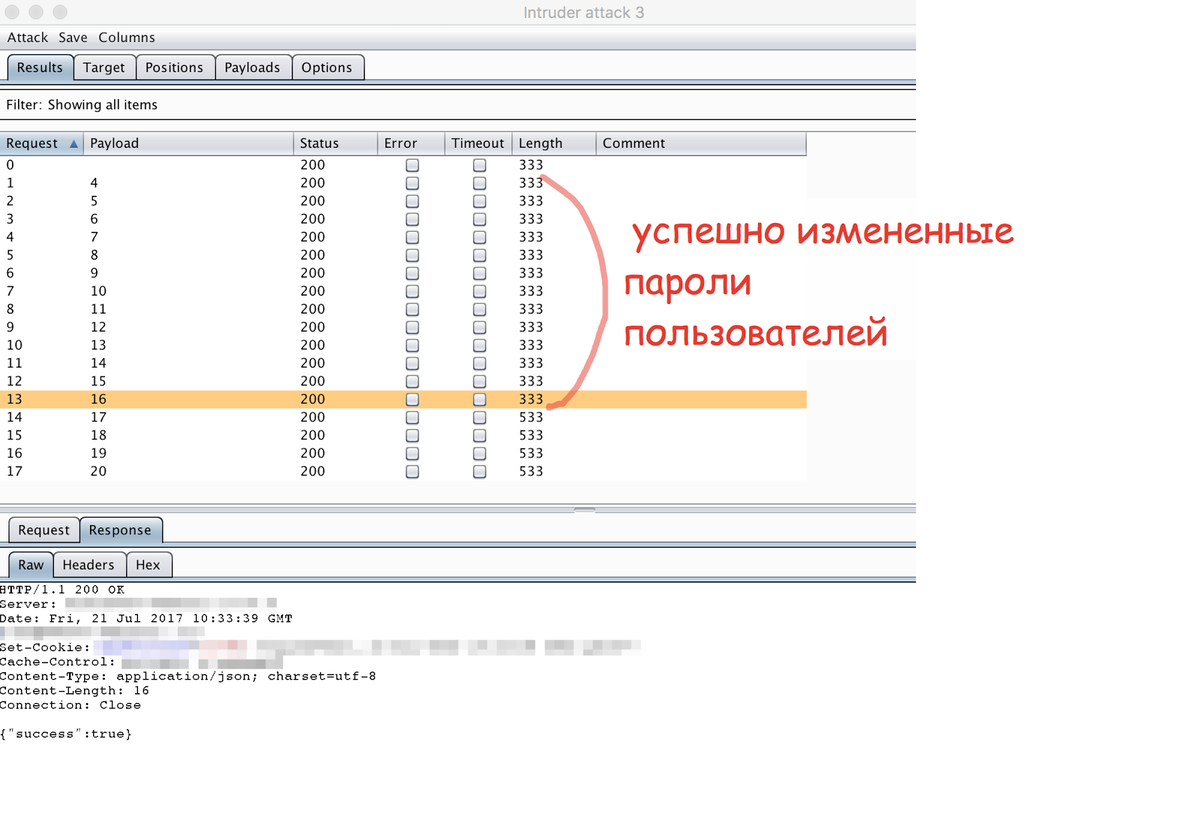Click the Cache-Control header line

pyautogui.click(x=141, y=662)
